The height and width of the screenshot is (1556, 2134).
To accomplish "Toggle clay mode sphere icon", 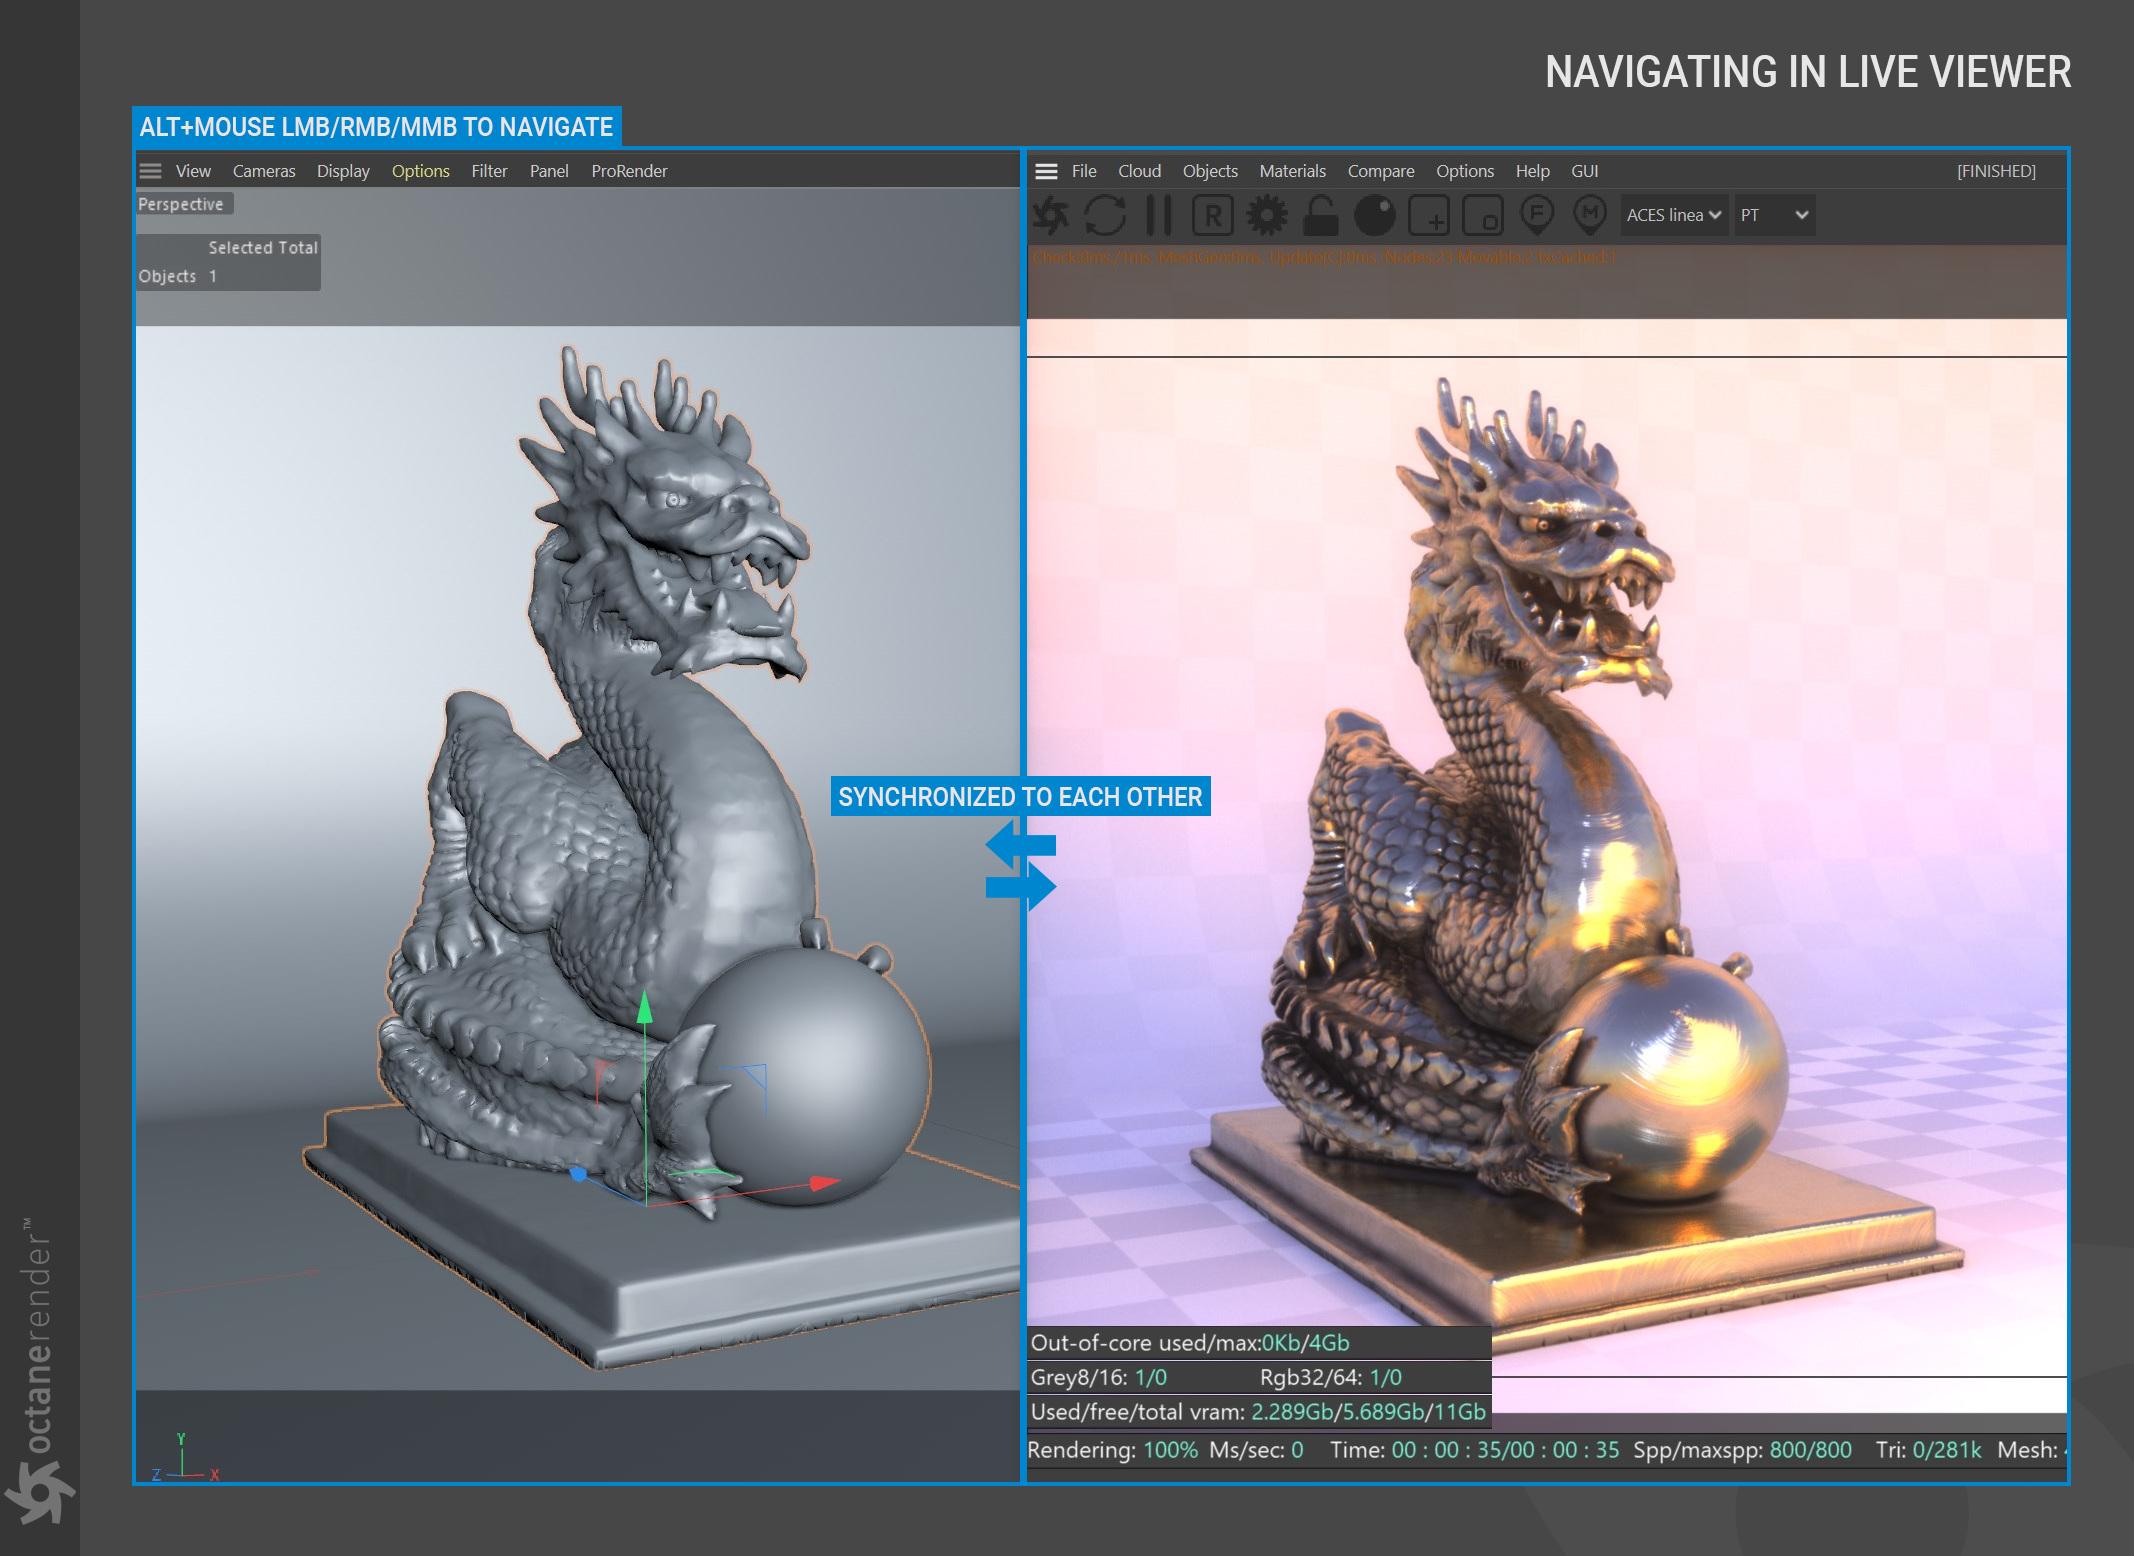I will click(1374, 215).
